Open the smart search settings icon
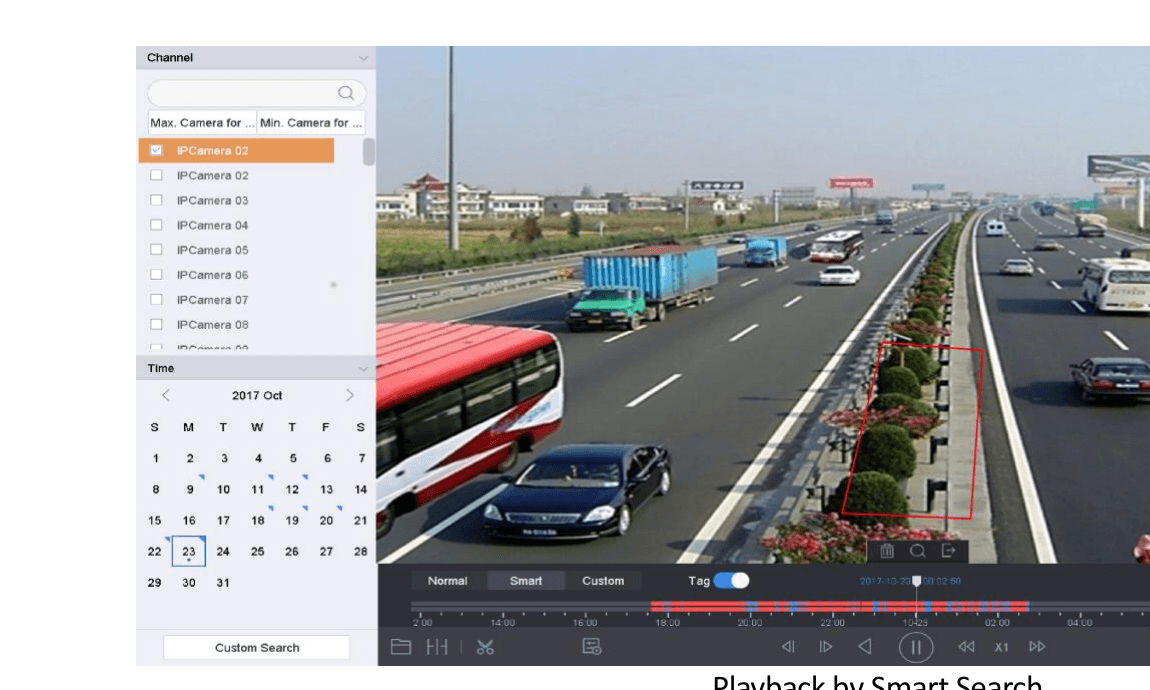 coord(592,647)
